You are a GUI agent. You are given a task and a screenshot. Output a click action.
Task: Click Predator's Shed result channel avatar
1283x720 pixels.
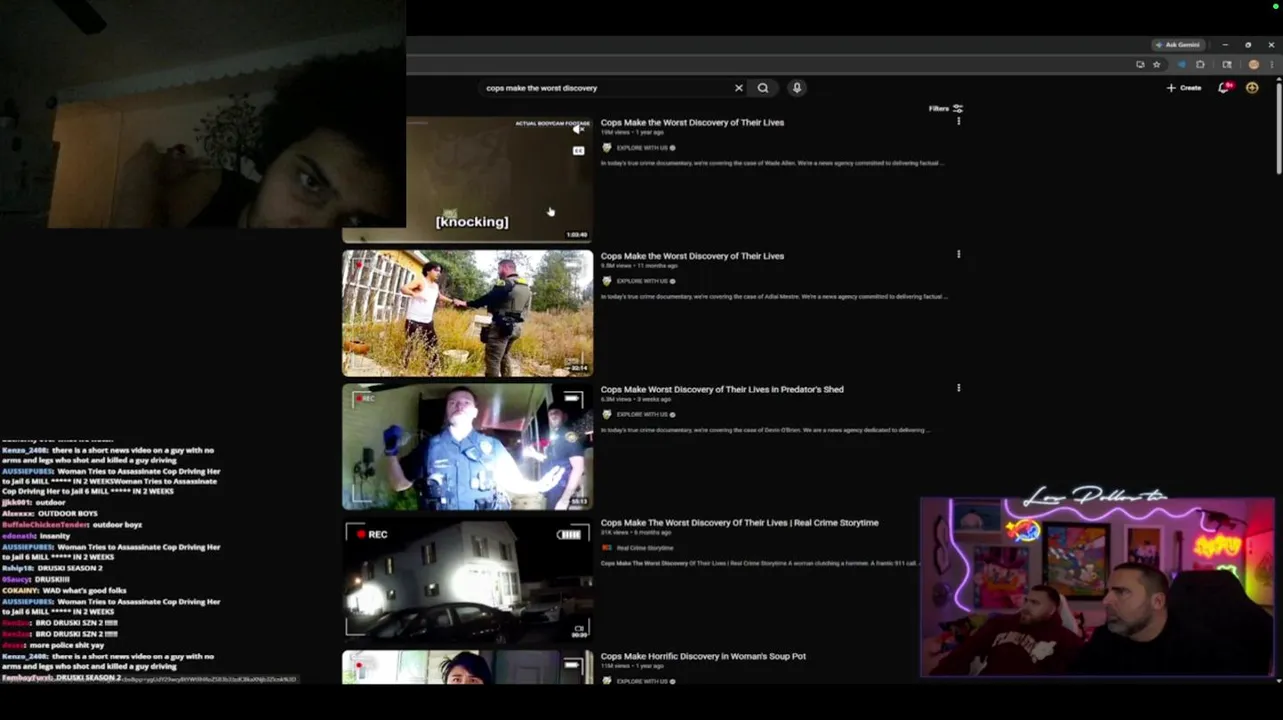pos(606,414)
